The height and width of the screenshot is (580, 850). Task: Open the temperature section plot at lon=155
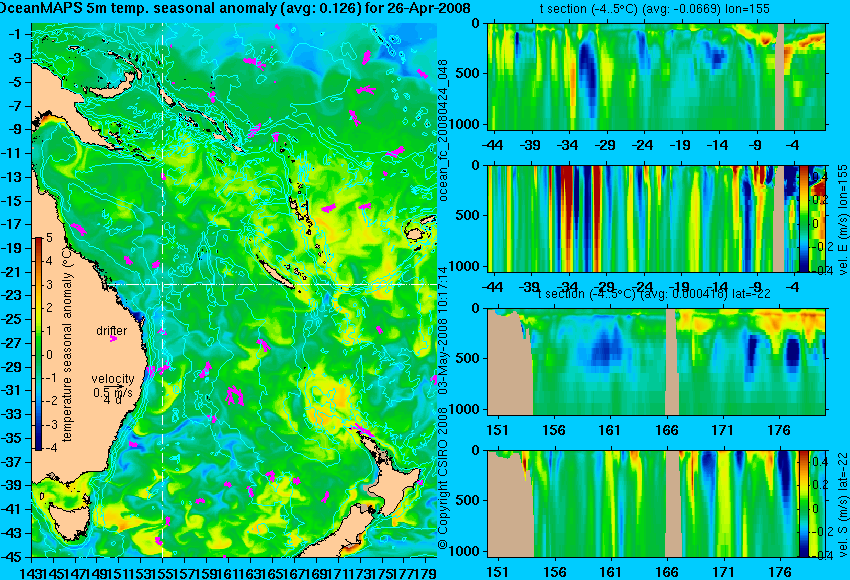pos(657,76)
